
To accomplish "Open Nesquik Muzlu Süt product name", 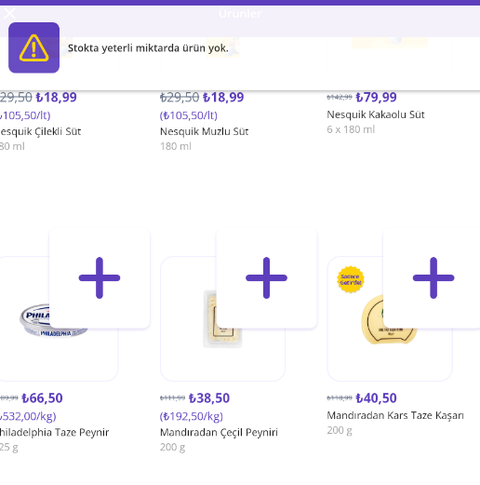I will pos(204,132).
